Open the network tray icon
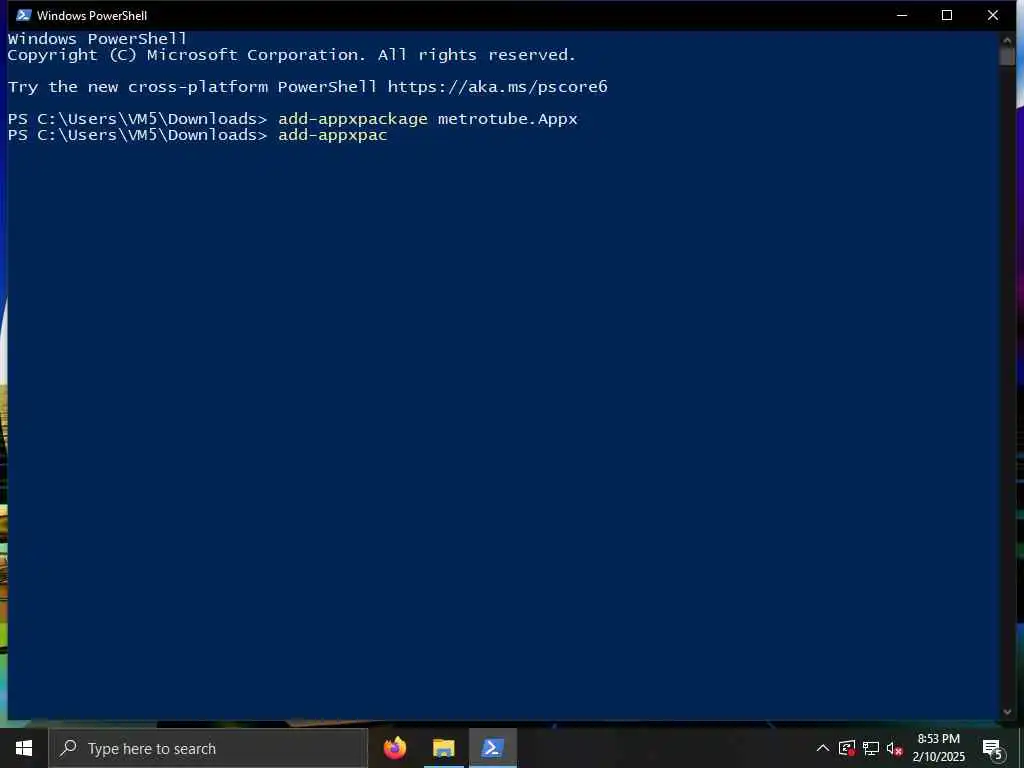Screen dimensions: 1024x768 [871, 748]
